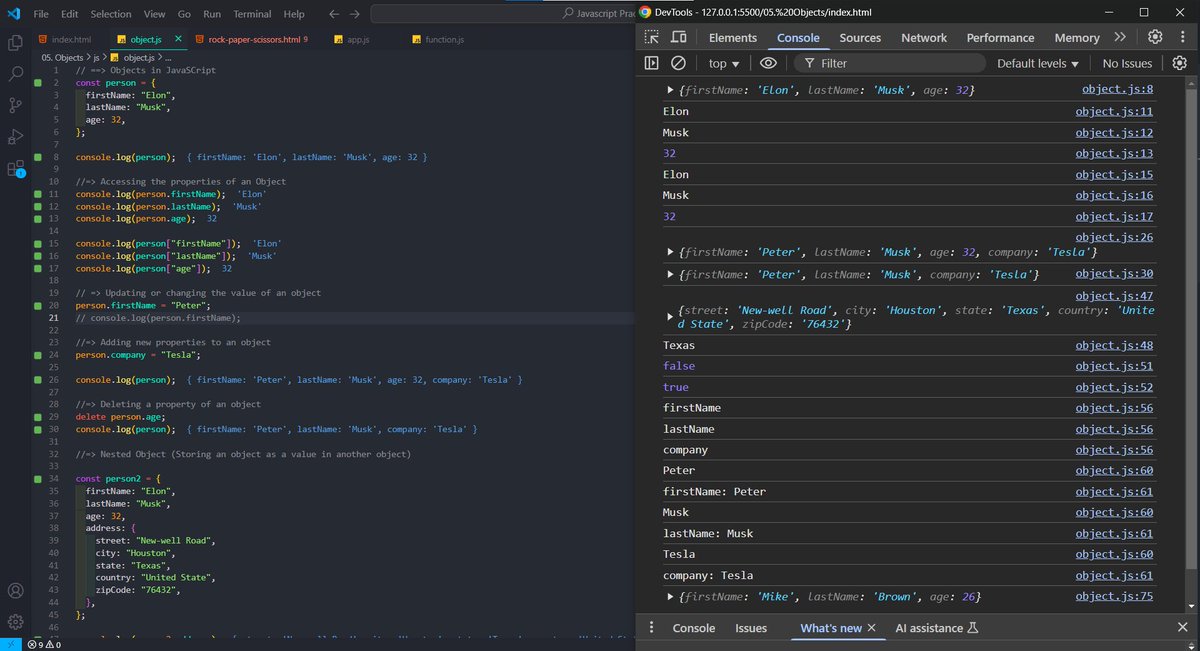This screenshot has height=651, width=1200.
Task: Open the top JavaScript context dropdown
Action: pos(723,63)
